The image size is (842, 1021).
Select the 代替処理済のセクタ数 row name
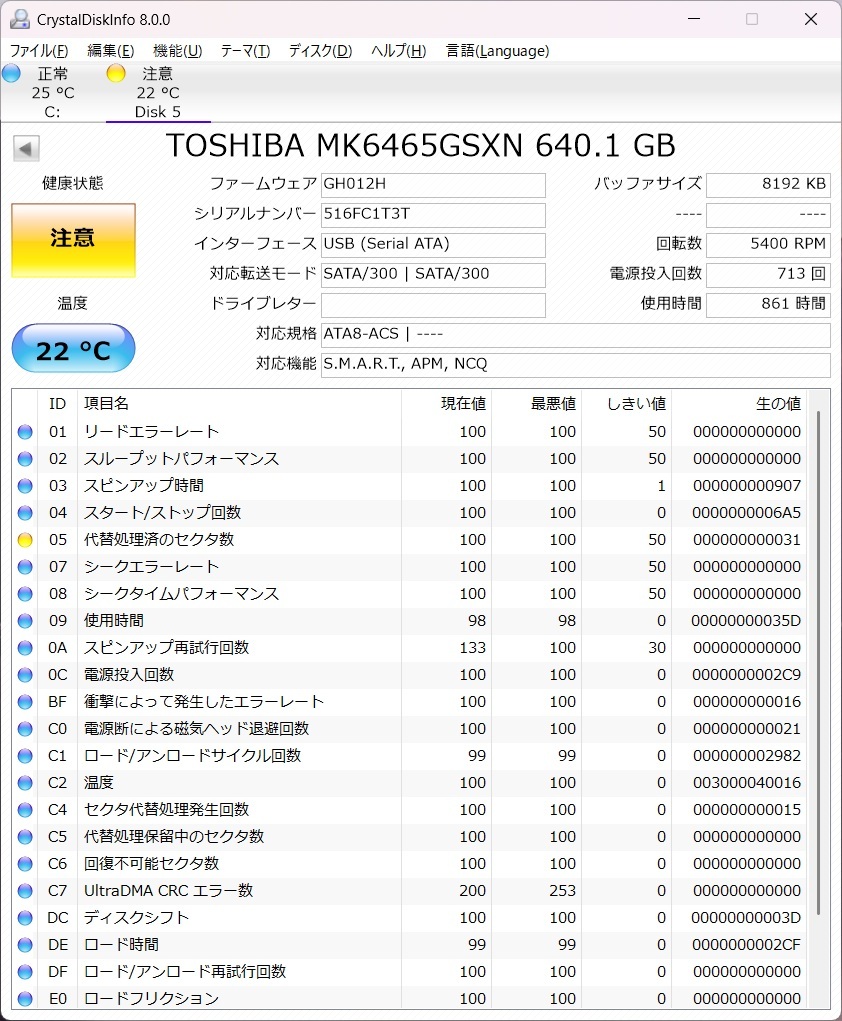pos(159,540)
